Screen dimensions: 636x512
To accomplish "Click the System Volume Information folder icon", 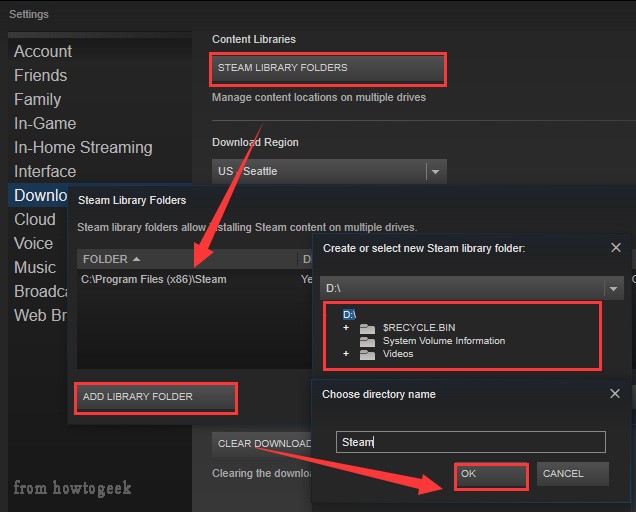I will tap(367, 341).
